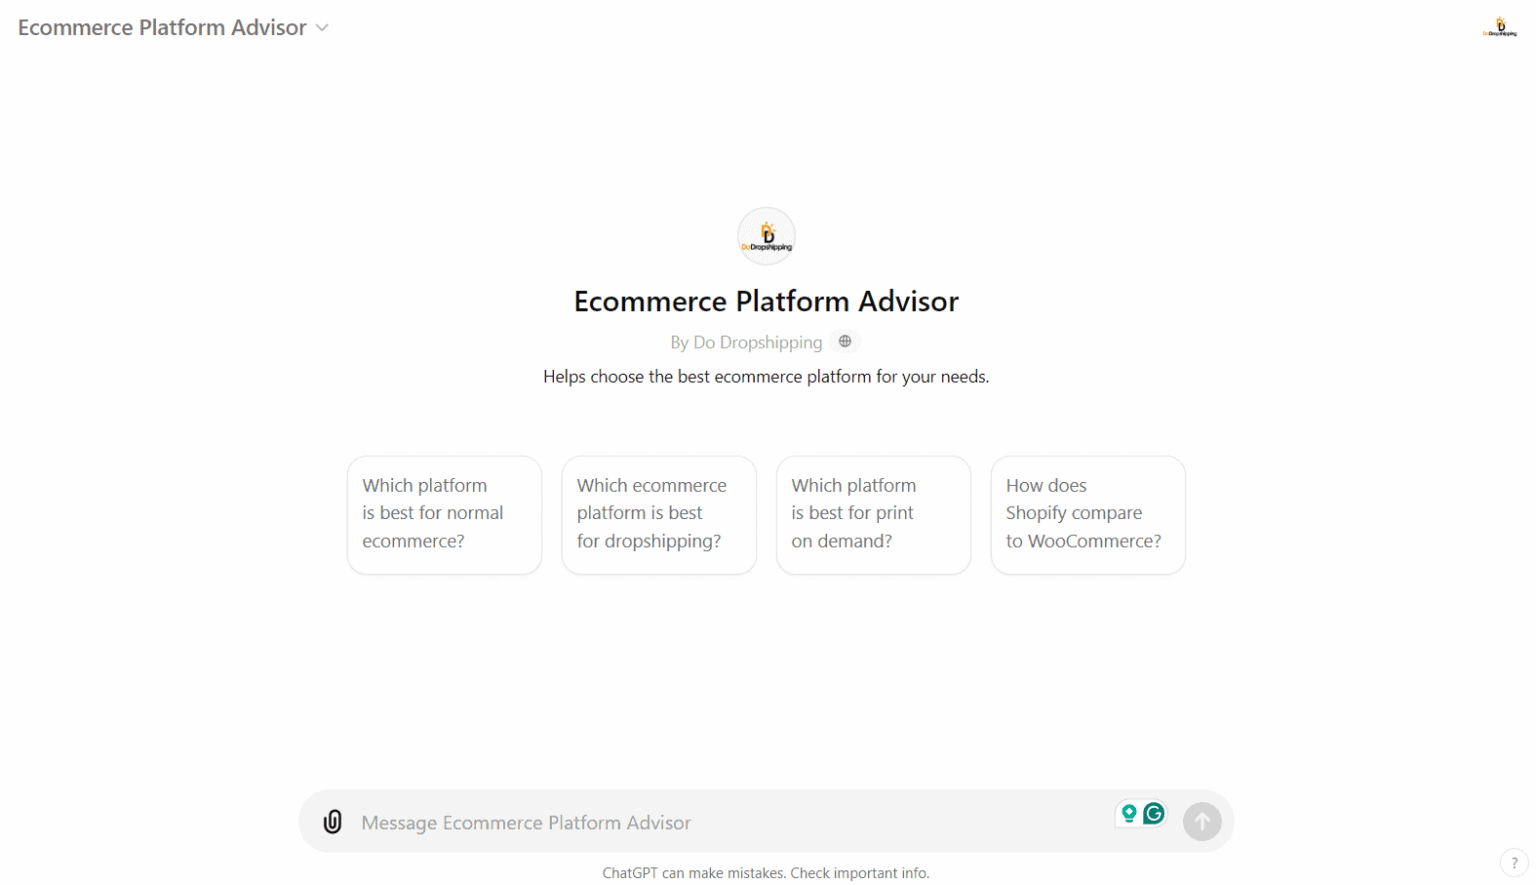This screenshot has height=885, width=1536.
Task: Click the large Ecommerce Platform Advisor heading
Action: click(766, 301)
